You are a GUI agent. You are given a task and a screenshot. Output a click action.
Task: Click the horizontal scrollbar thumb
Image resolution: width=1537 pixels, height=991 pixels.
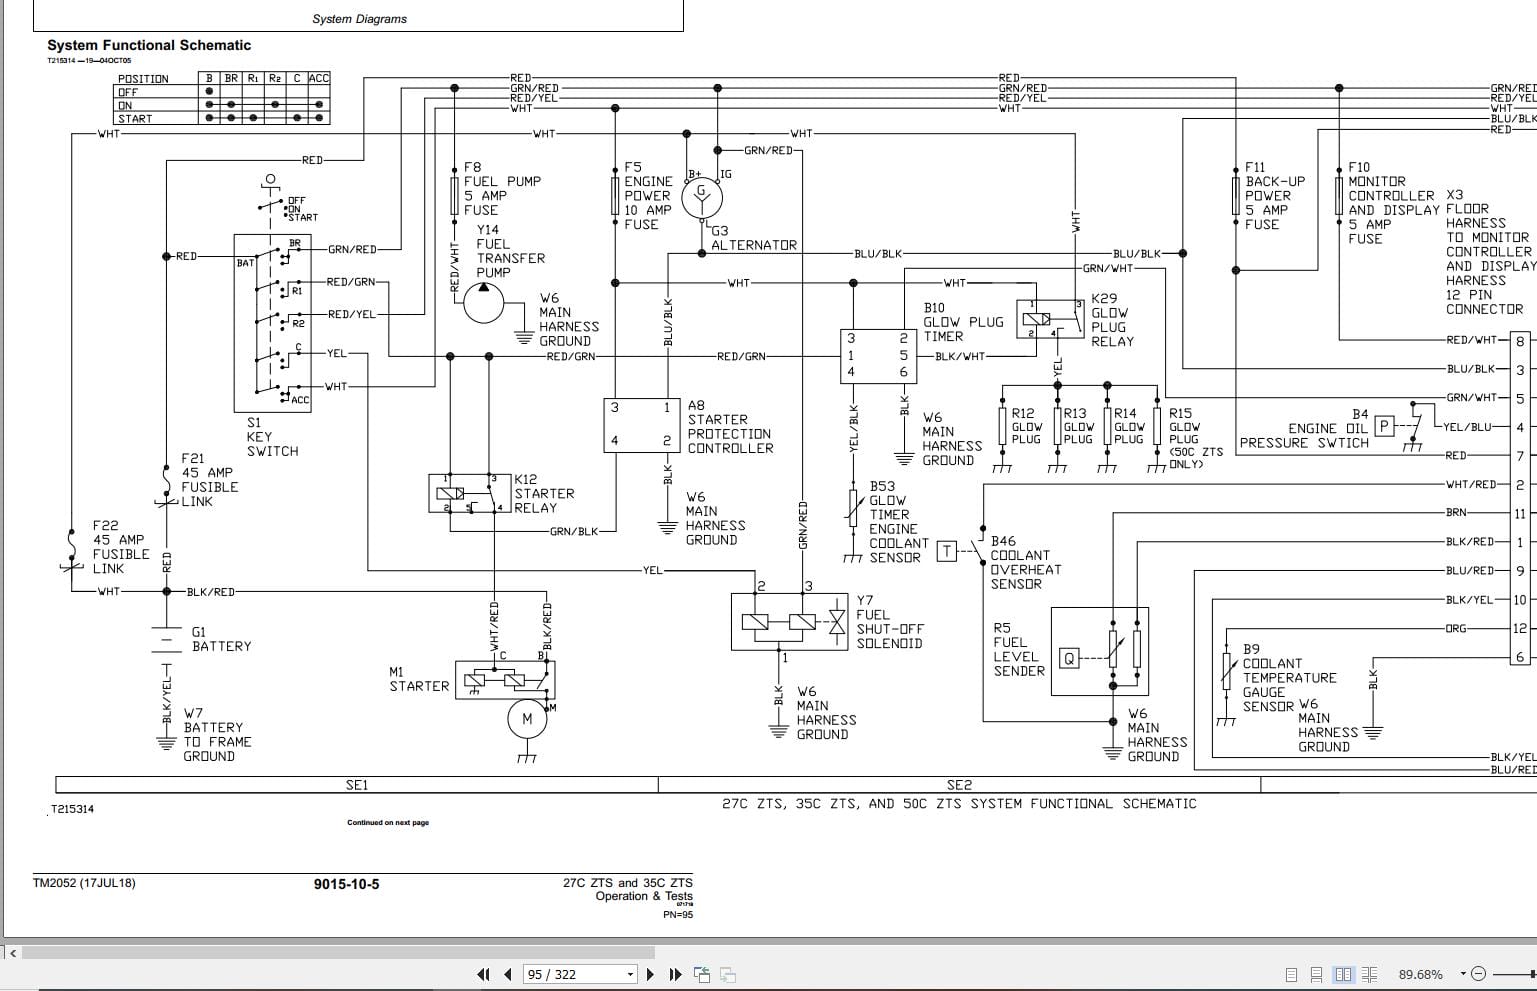tap(338, 951)
